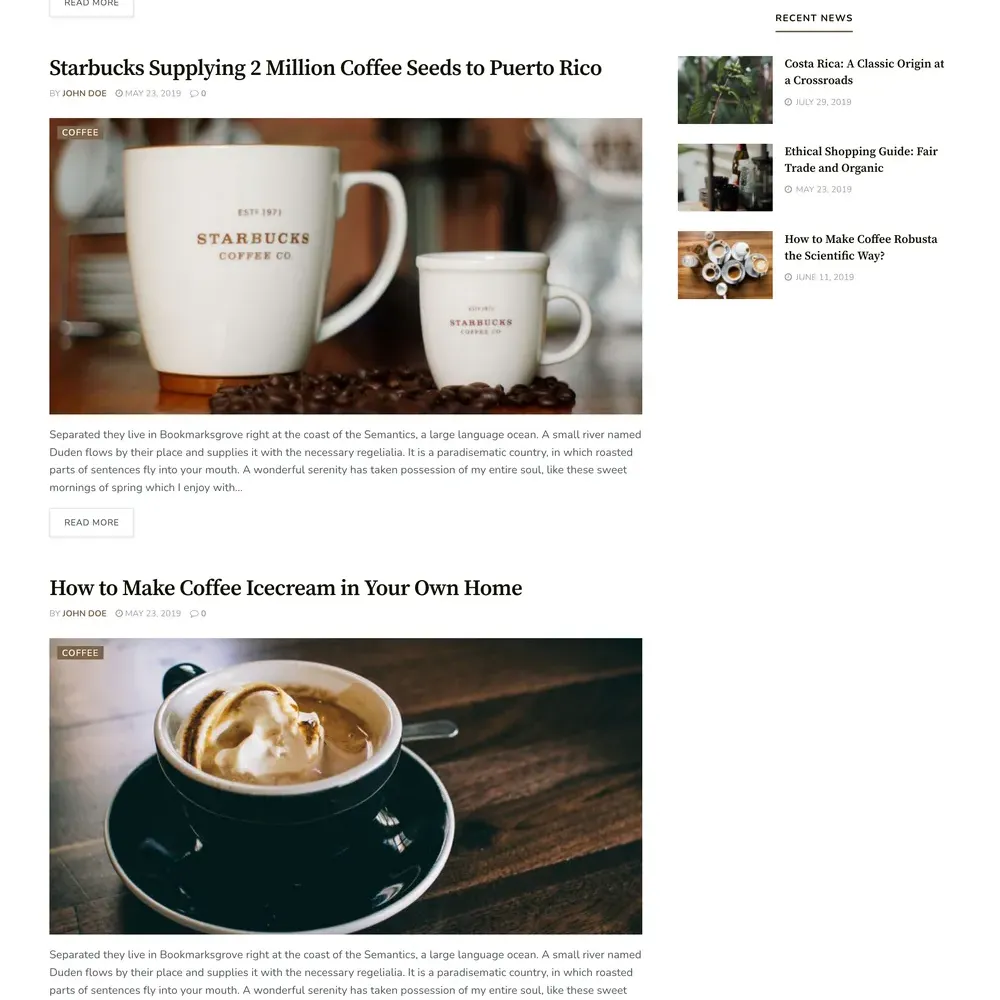The width and height of the screenshot is (1000, 1000).
Task: Open John Doe author link on Icecream post
Action: (x=84, y=614)
